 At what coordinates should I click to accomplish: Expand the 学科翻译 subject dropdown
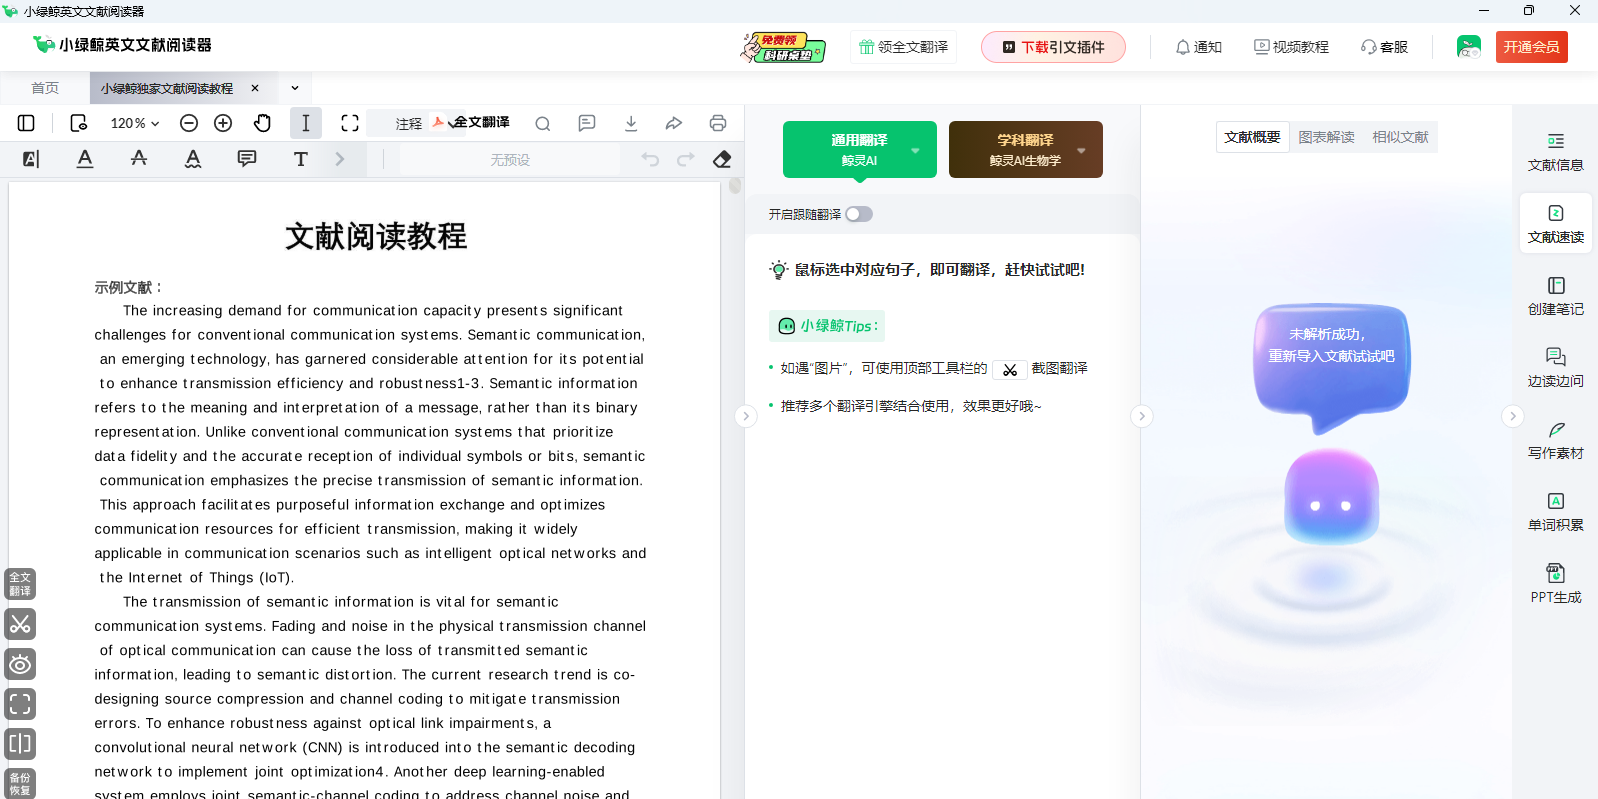coord(1080,150)
